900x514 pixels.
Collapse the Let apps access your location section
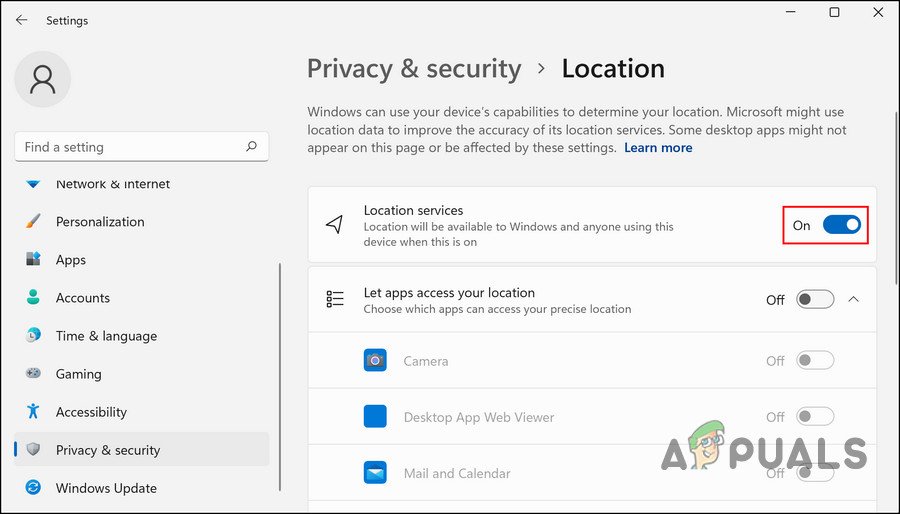(854, 299)
